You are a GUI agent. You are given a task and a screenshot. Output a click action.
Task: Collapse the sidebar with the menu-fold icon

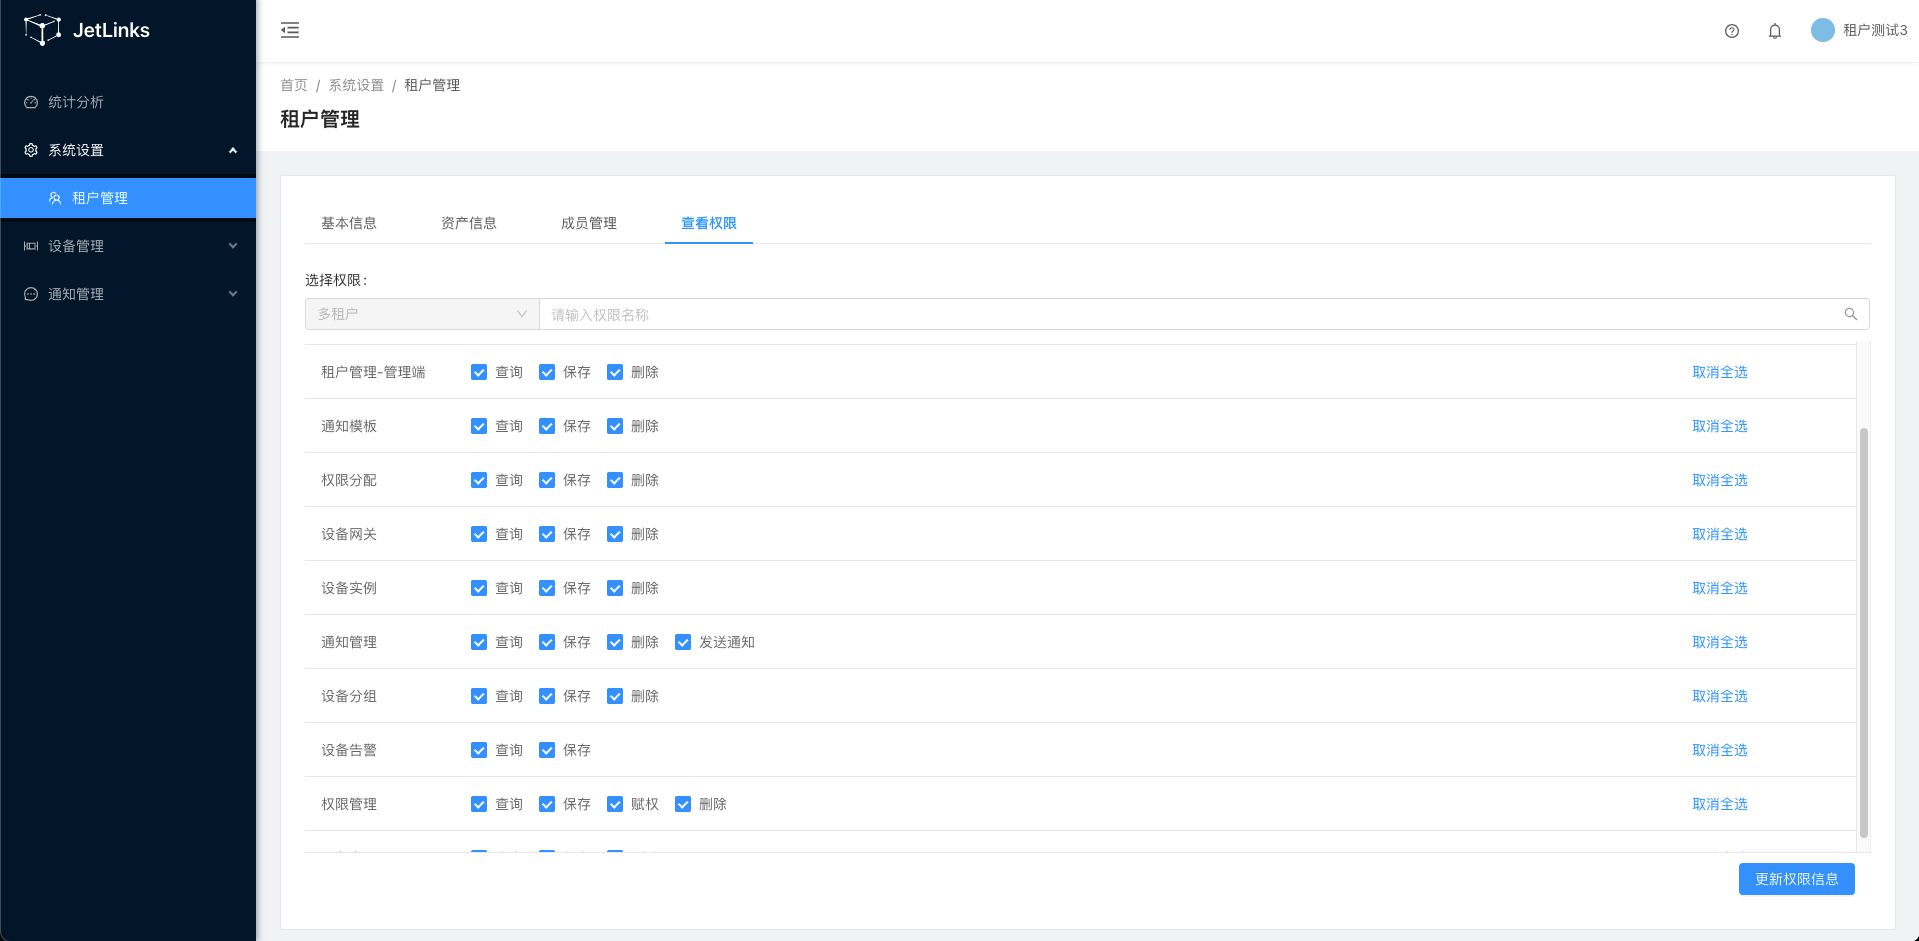pyautogui.click(x=290, y=30)
